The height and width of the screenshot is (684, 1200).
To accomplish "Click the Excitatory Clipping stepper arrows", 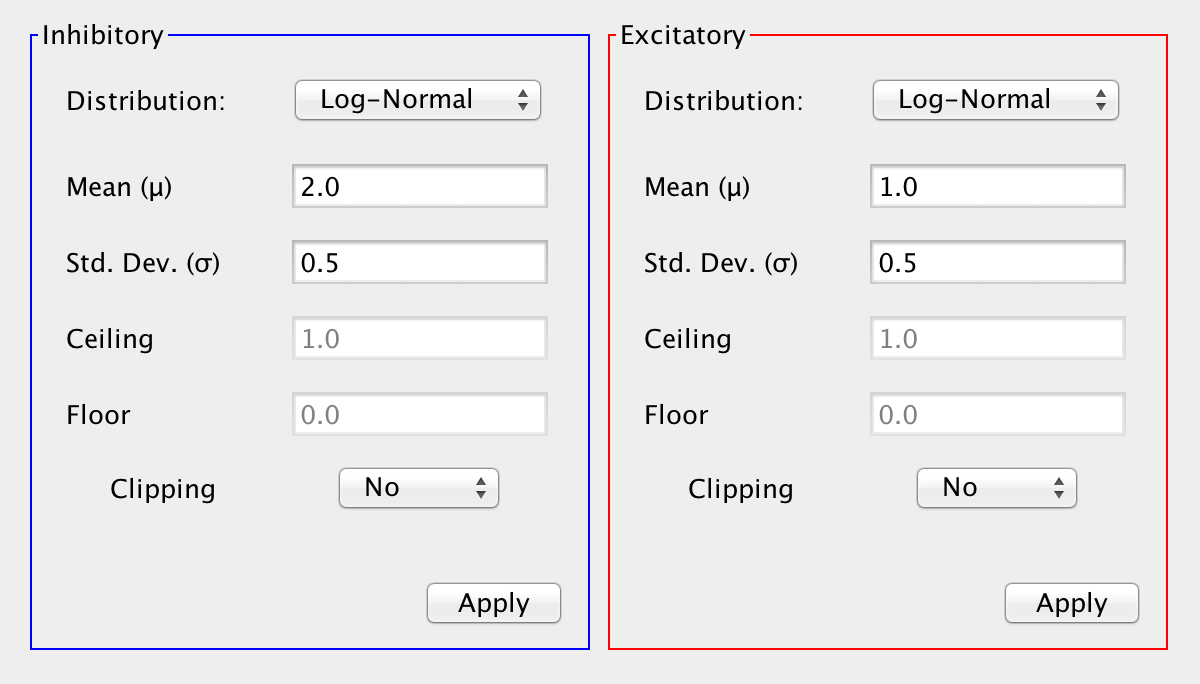I will (x=1059, y=488).
